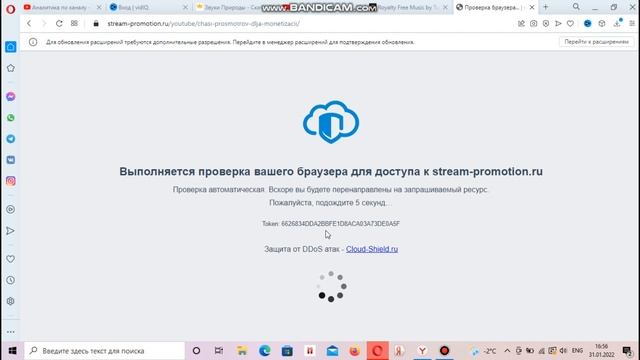
Task: Open sidebar three-dots setup menu
Action: (11, 332)
